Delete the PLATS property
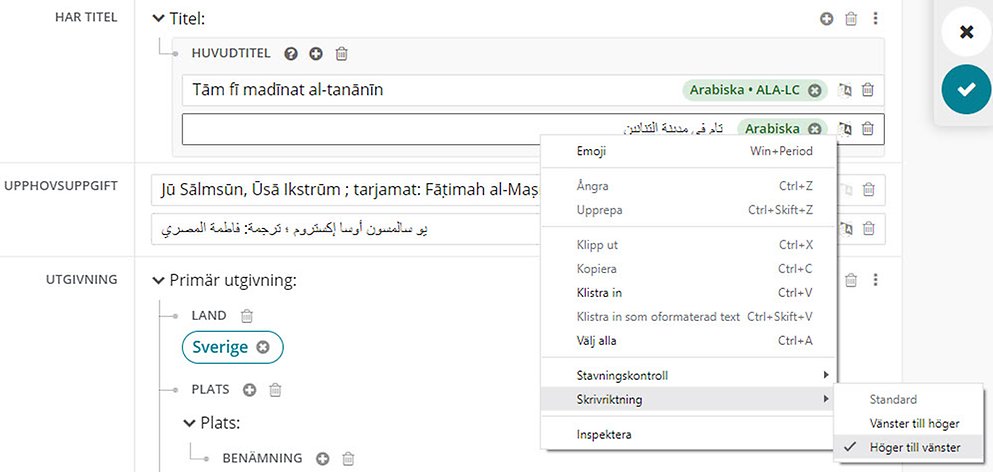This screenshot has width=993, height=472. coord(275,390)
